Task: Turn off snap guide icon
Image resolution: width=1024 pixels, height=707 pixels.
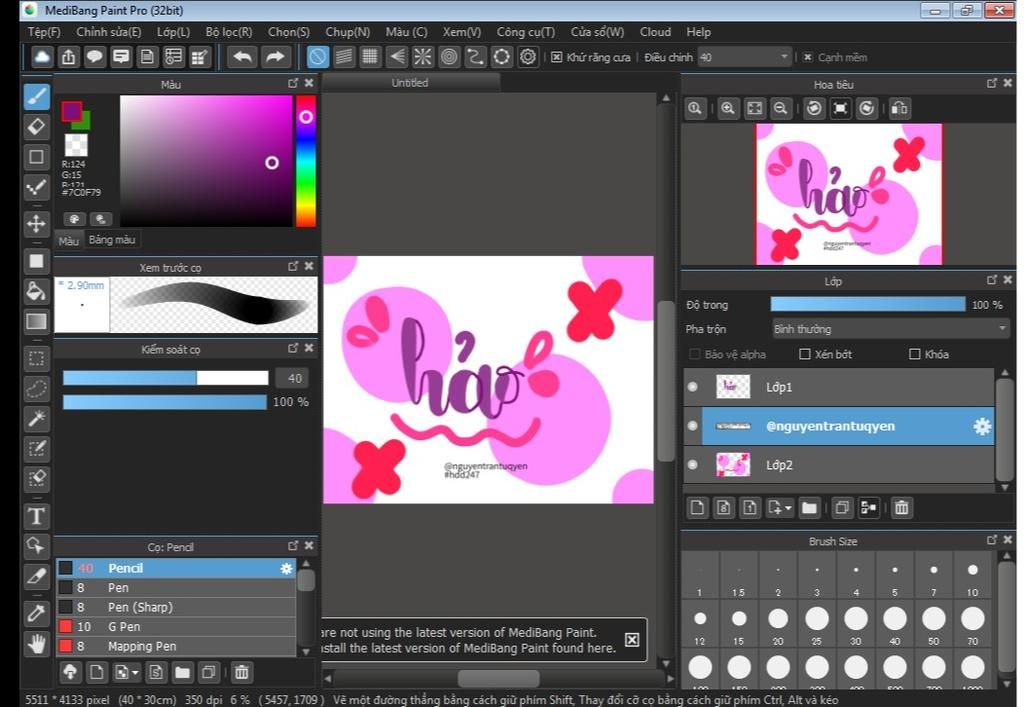Action: pos(317,57)
